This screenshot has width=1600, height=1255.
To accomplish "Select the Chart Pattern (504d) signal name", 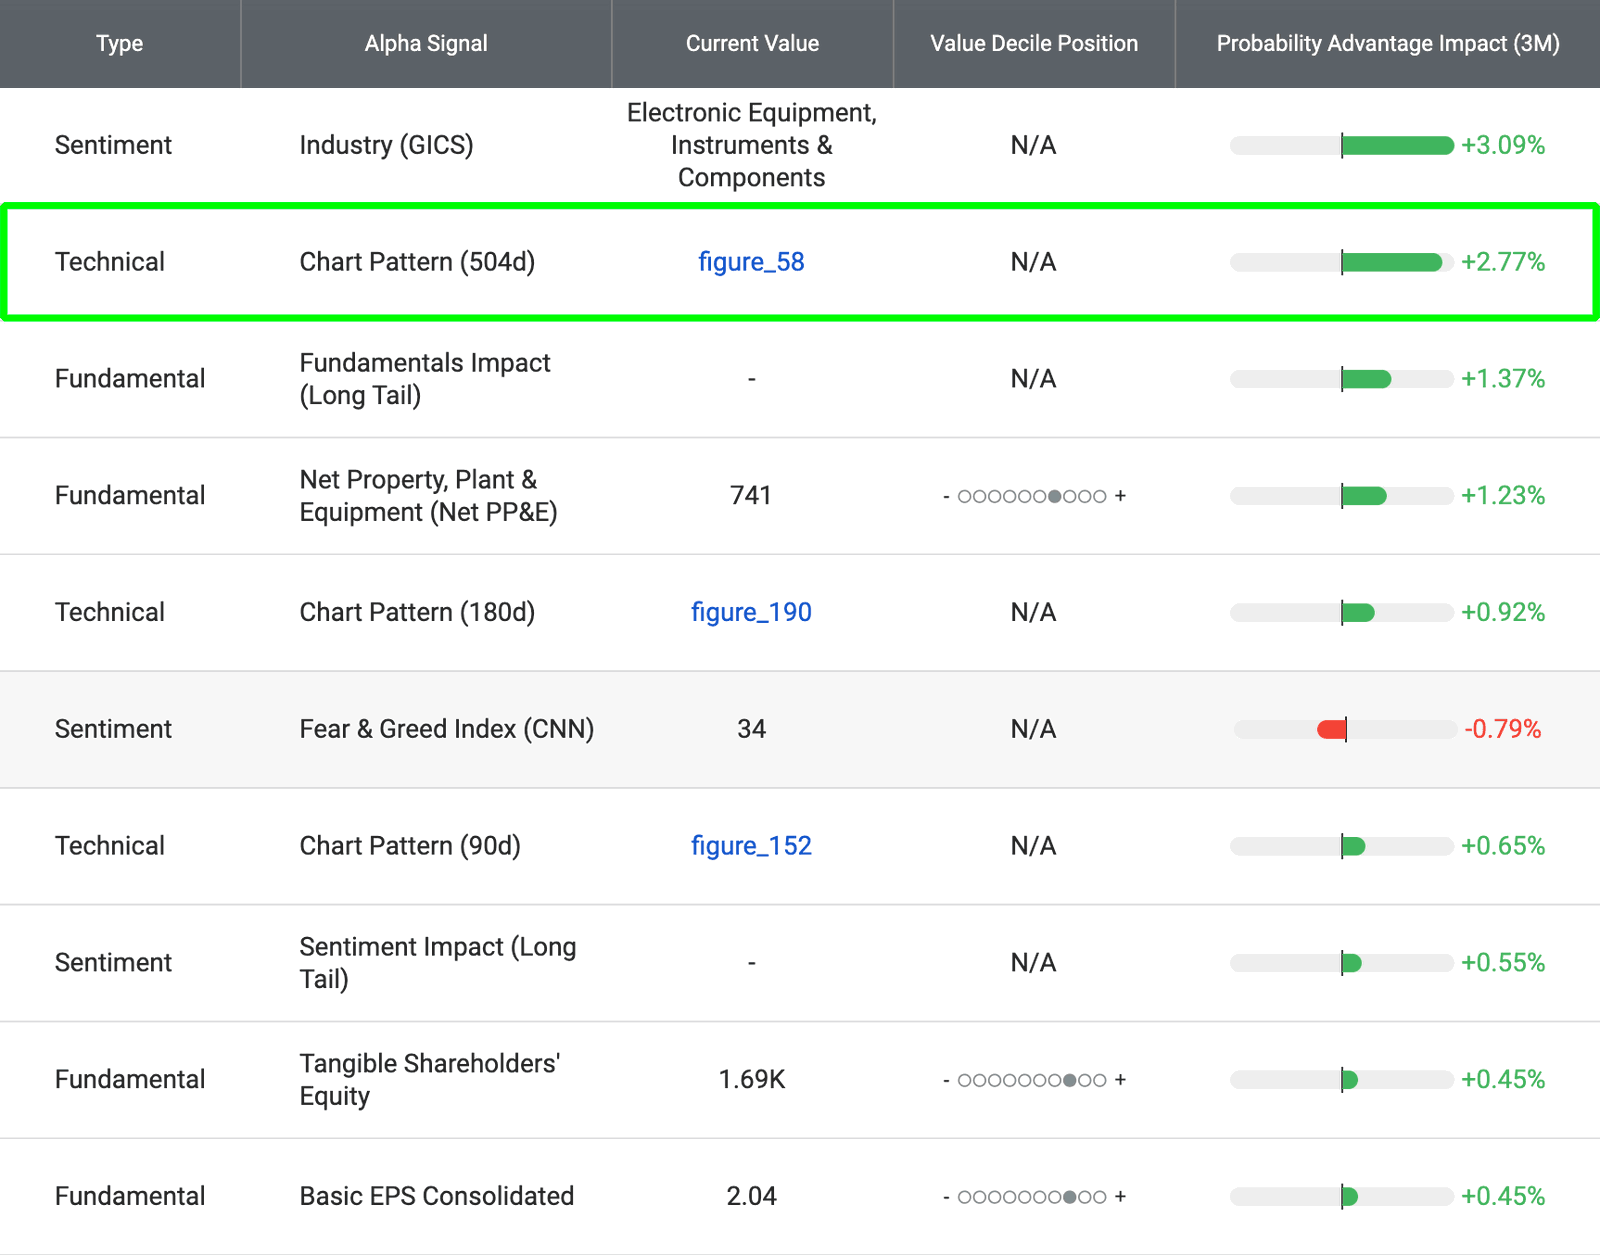I will [417, 262].
